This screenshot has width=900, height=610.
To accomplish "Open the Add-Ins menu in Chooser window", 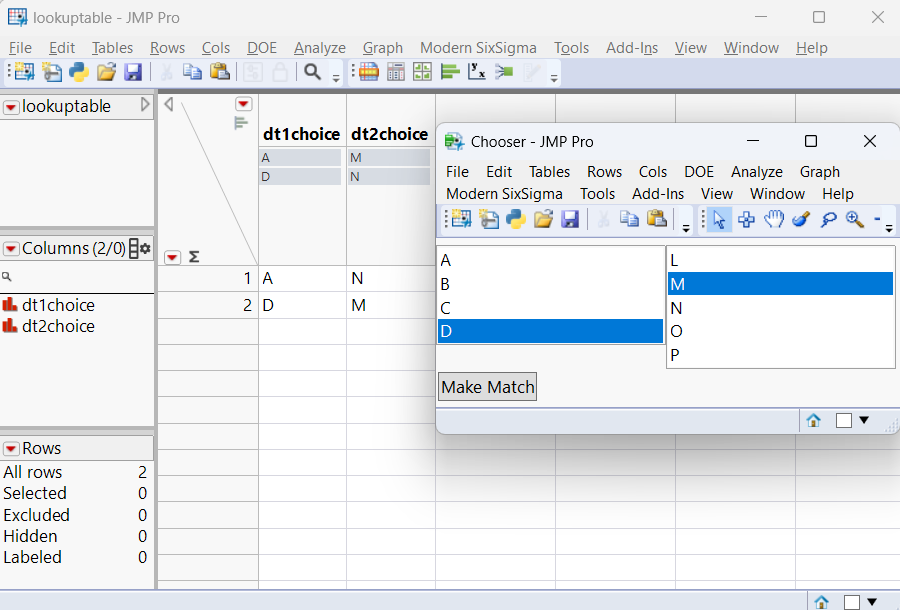I will coord(658,194).
